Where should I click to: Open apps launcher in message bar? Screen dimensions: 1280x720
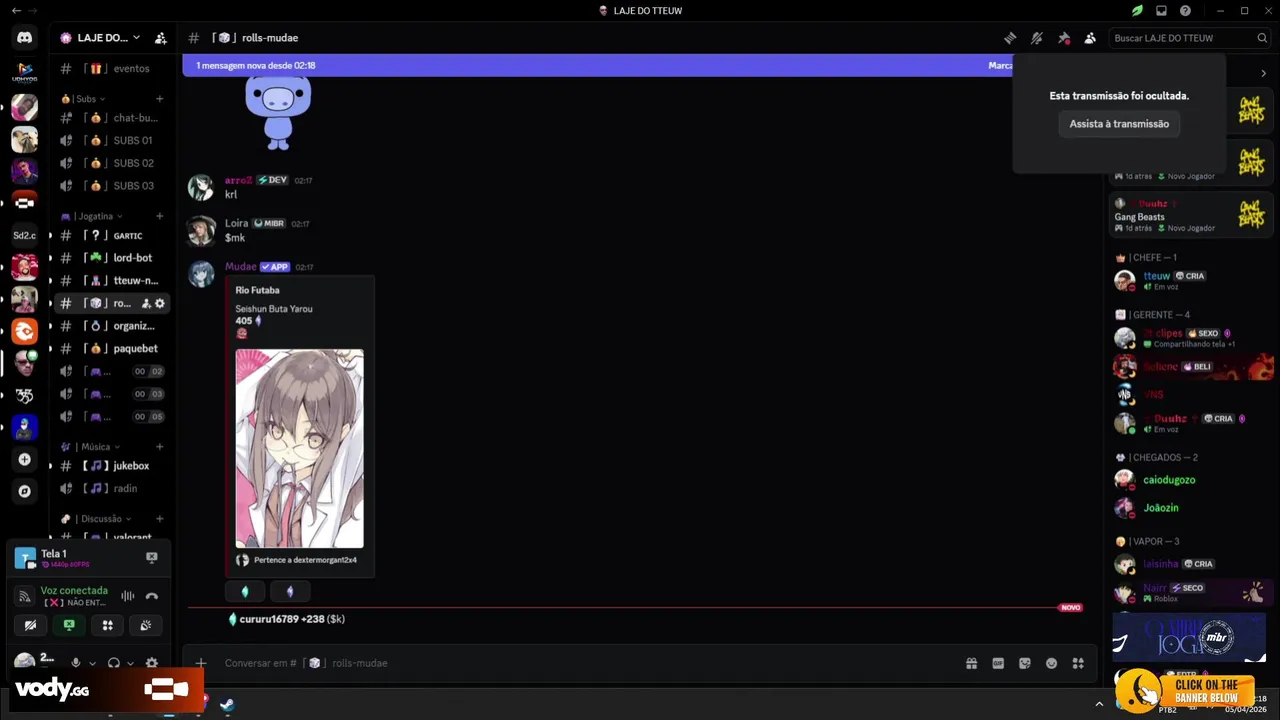click(1078, 663)
